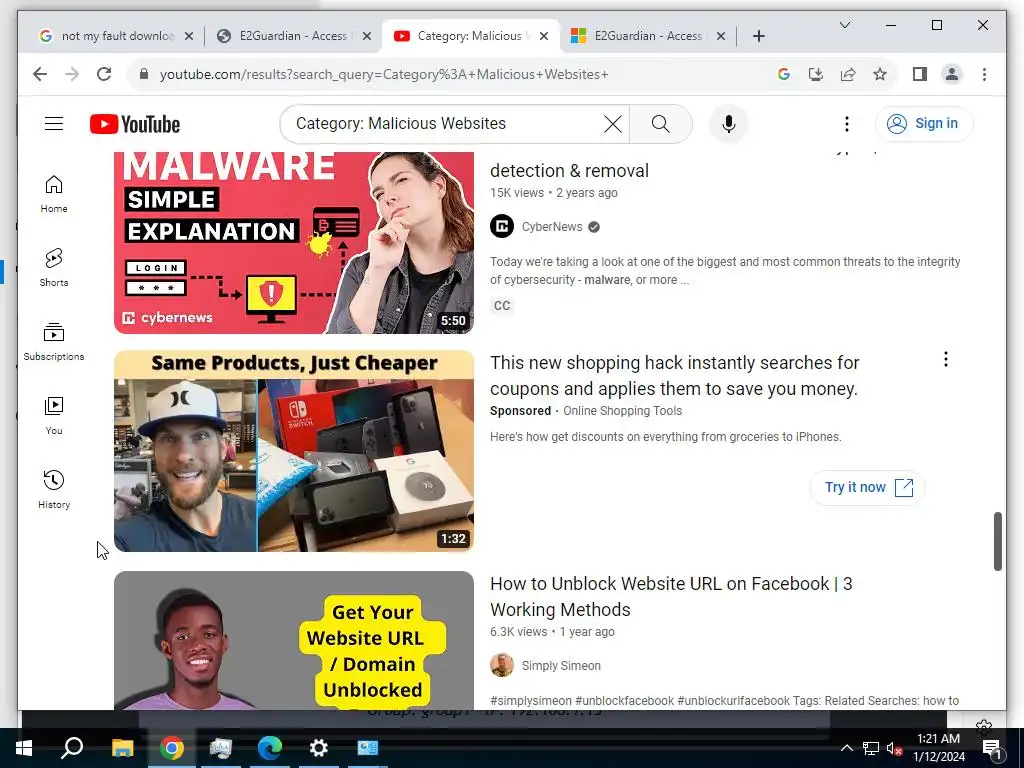1024x768 pixels.
Task: Open the taskbar clock showing 1:21 AM
Action: coord(938,748)
